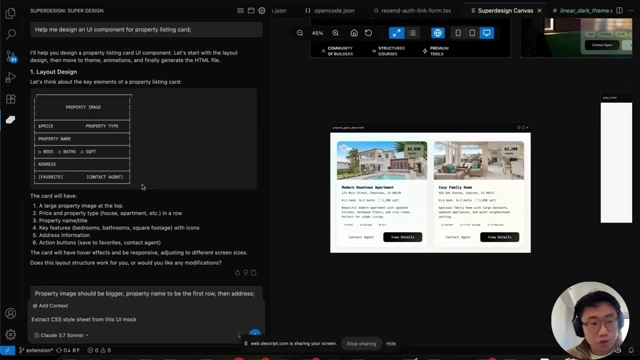Open the Search view in activity bar
This screenshot has height=360, width=640.
(11, 34)
